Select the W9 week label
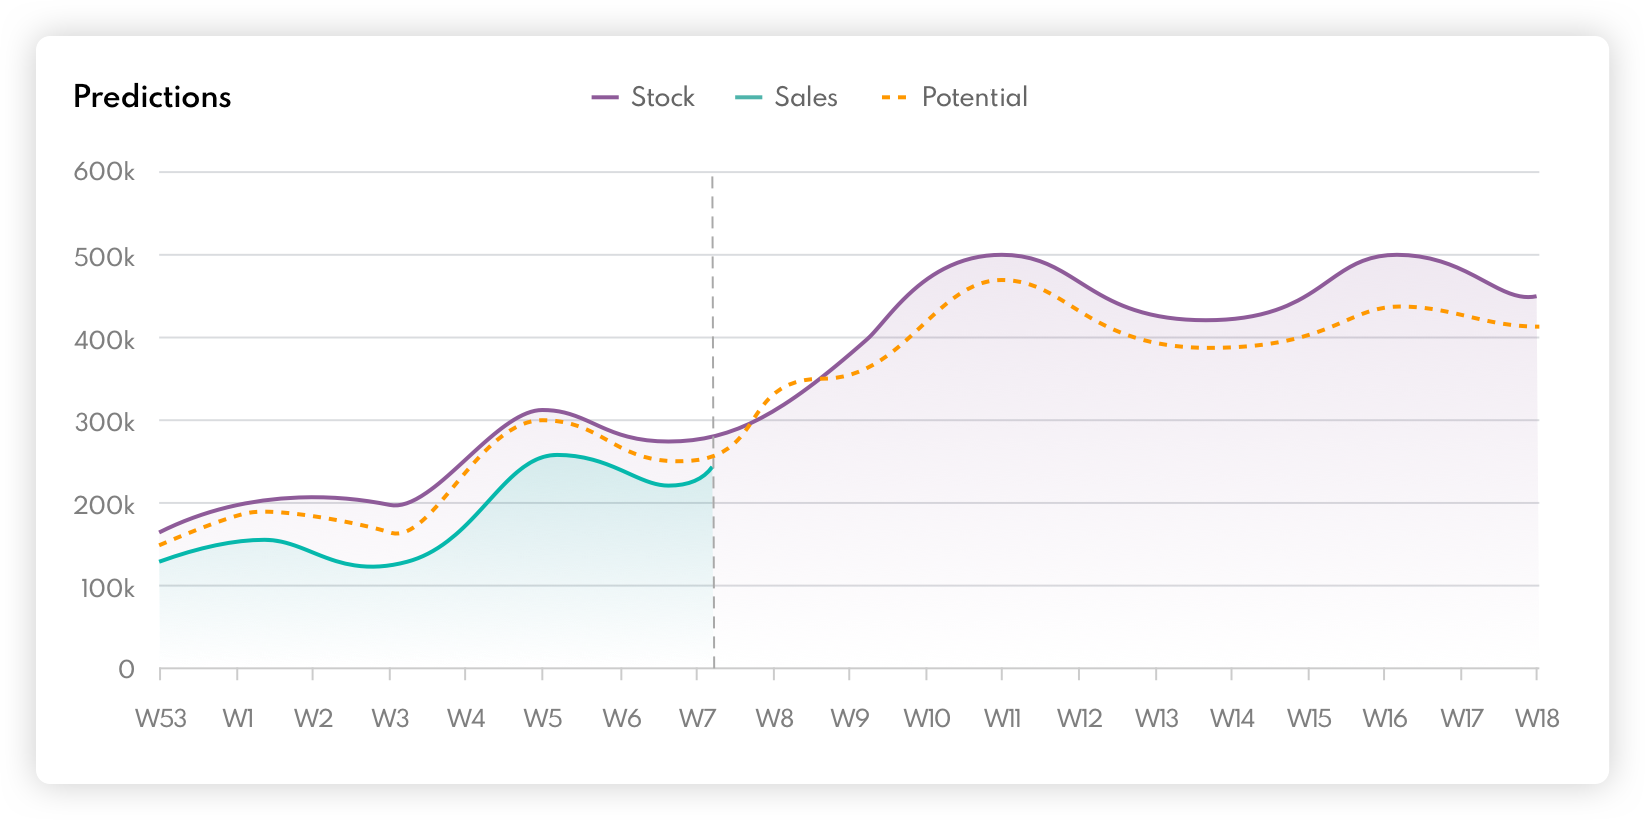Viewport: 1646px width, 820px height. click(x=849, y=718)
